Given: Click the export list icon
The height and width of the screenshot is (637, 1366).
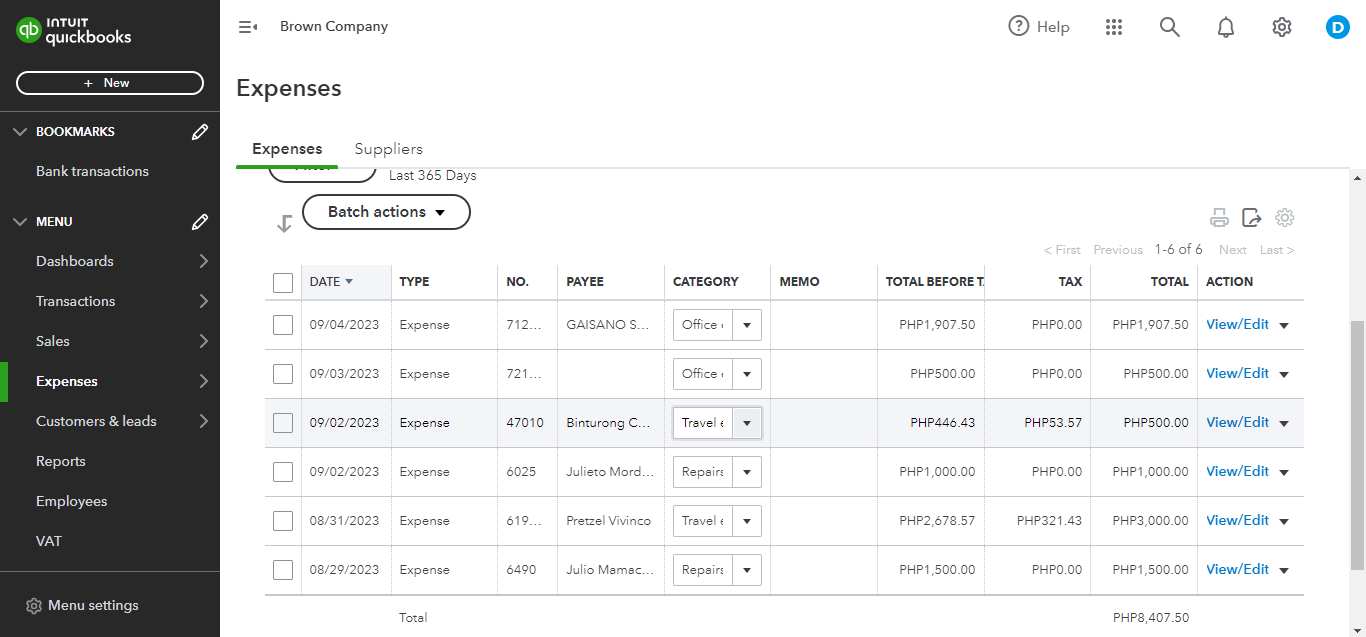Looking at the screenshot, I should click(x=1251, y=218).
